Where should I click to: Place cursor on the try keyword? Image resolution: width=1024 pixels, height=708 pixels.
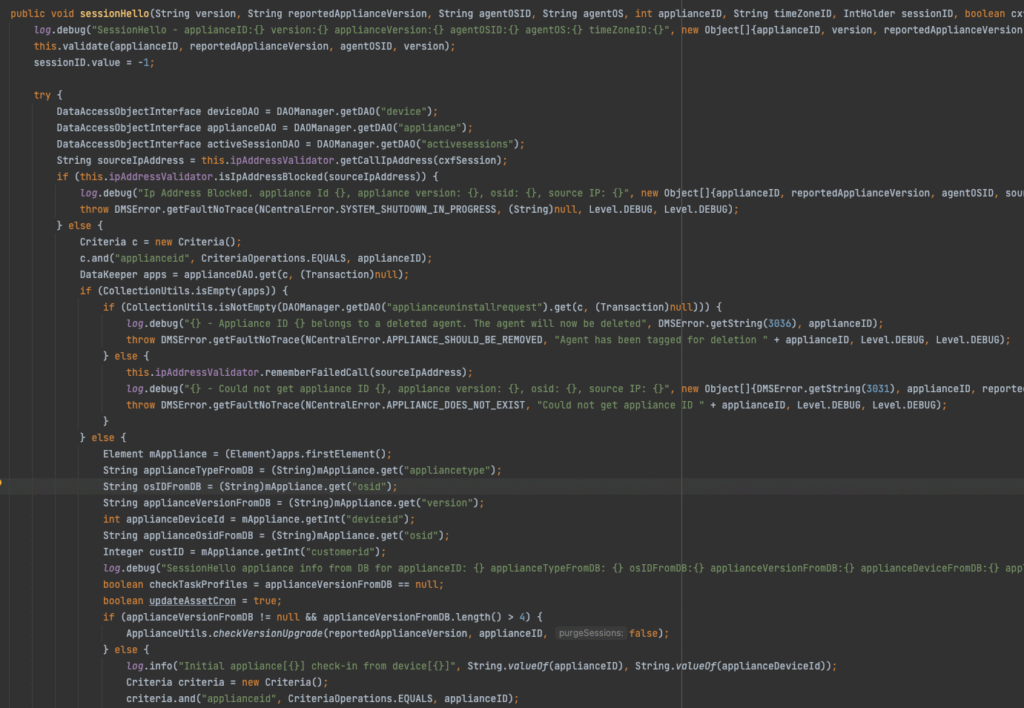41,95
